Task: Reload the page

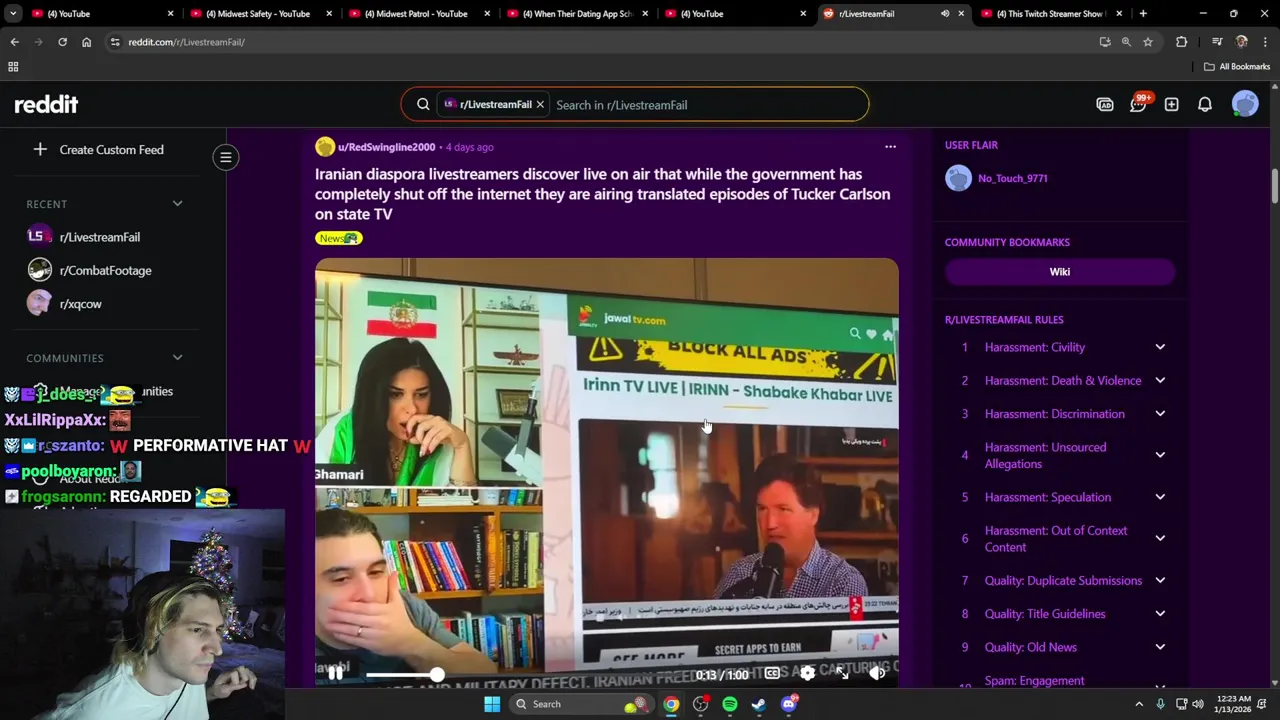Action: [62, 42]
